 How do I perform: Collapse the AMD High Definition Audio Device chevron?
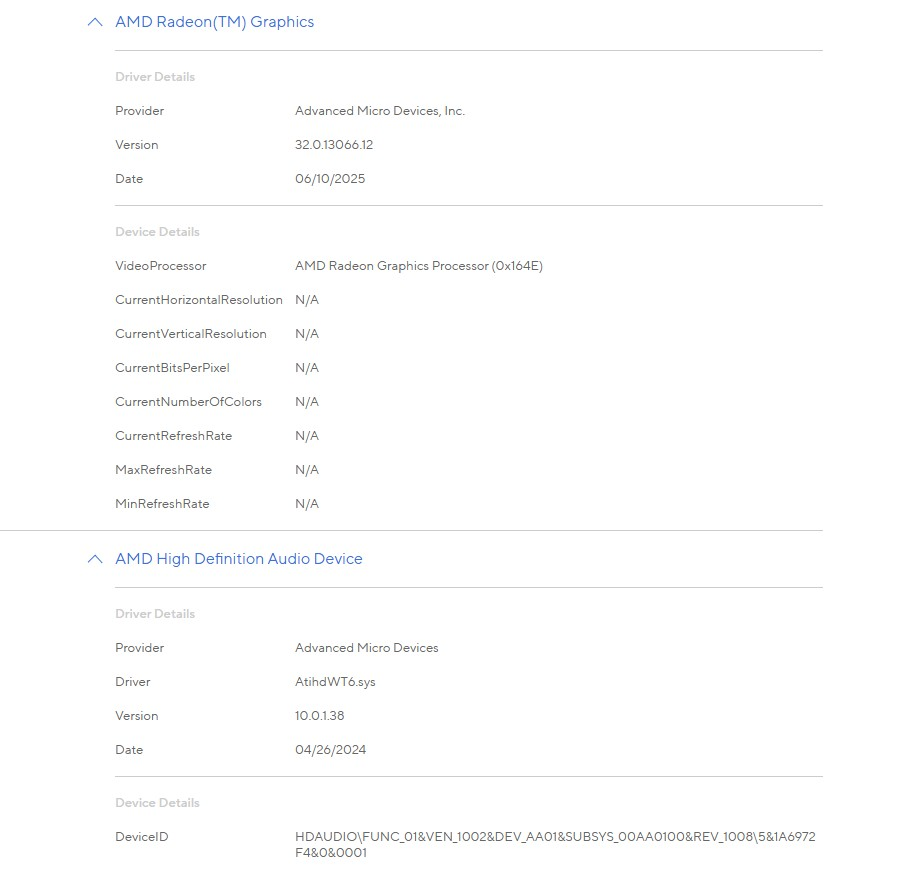coord(95,559)
